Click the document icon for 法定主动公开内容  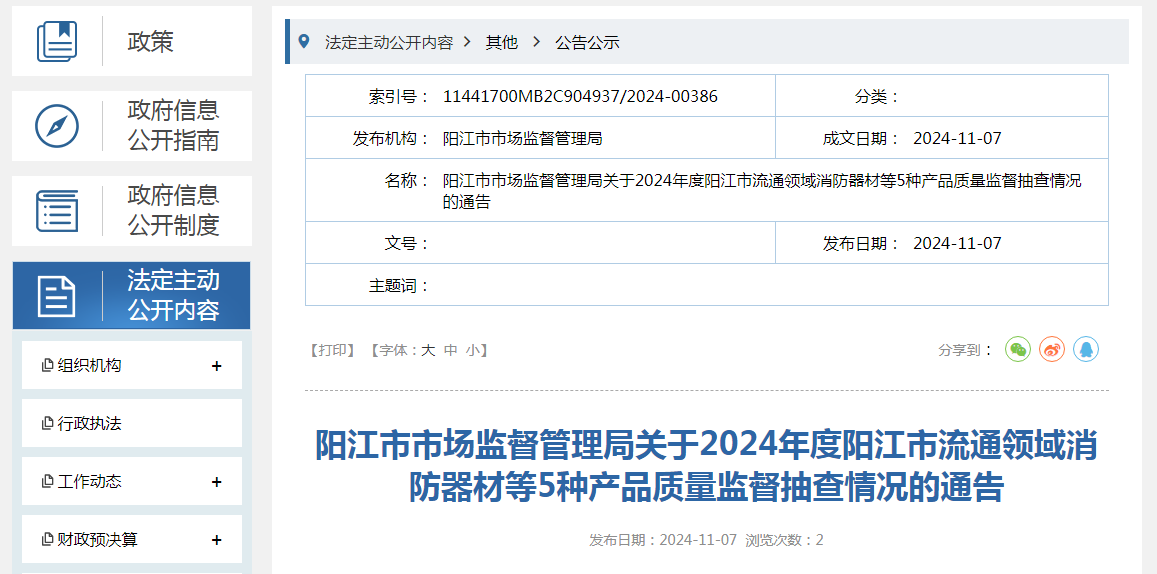[57, 296]
